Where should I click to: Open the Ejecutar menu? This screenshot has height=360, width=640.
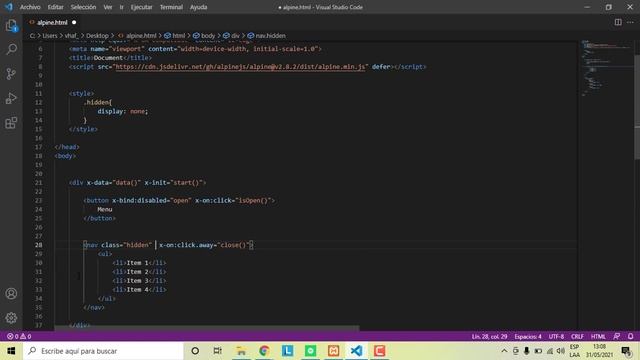(141, 7)
